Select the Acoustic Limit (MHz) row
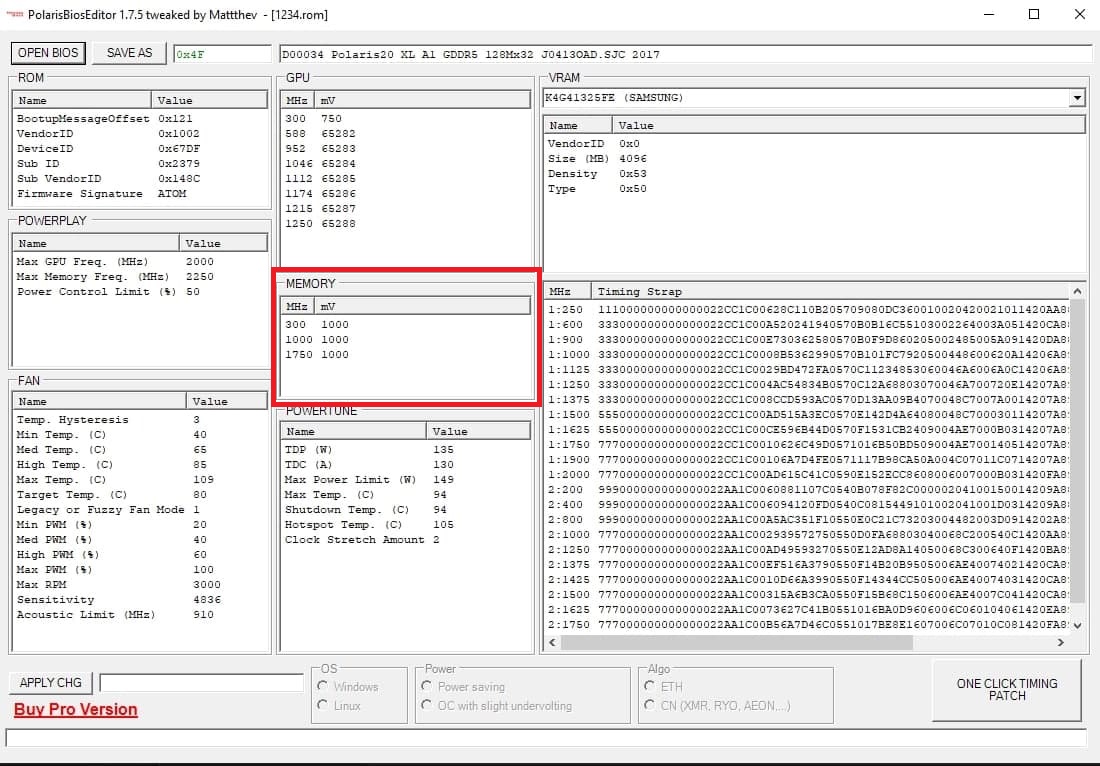This screenshot has height=766, width=1100. [x=140, y=614]
